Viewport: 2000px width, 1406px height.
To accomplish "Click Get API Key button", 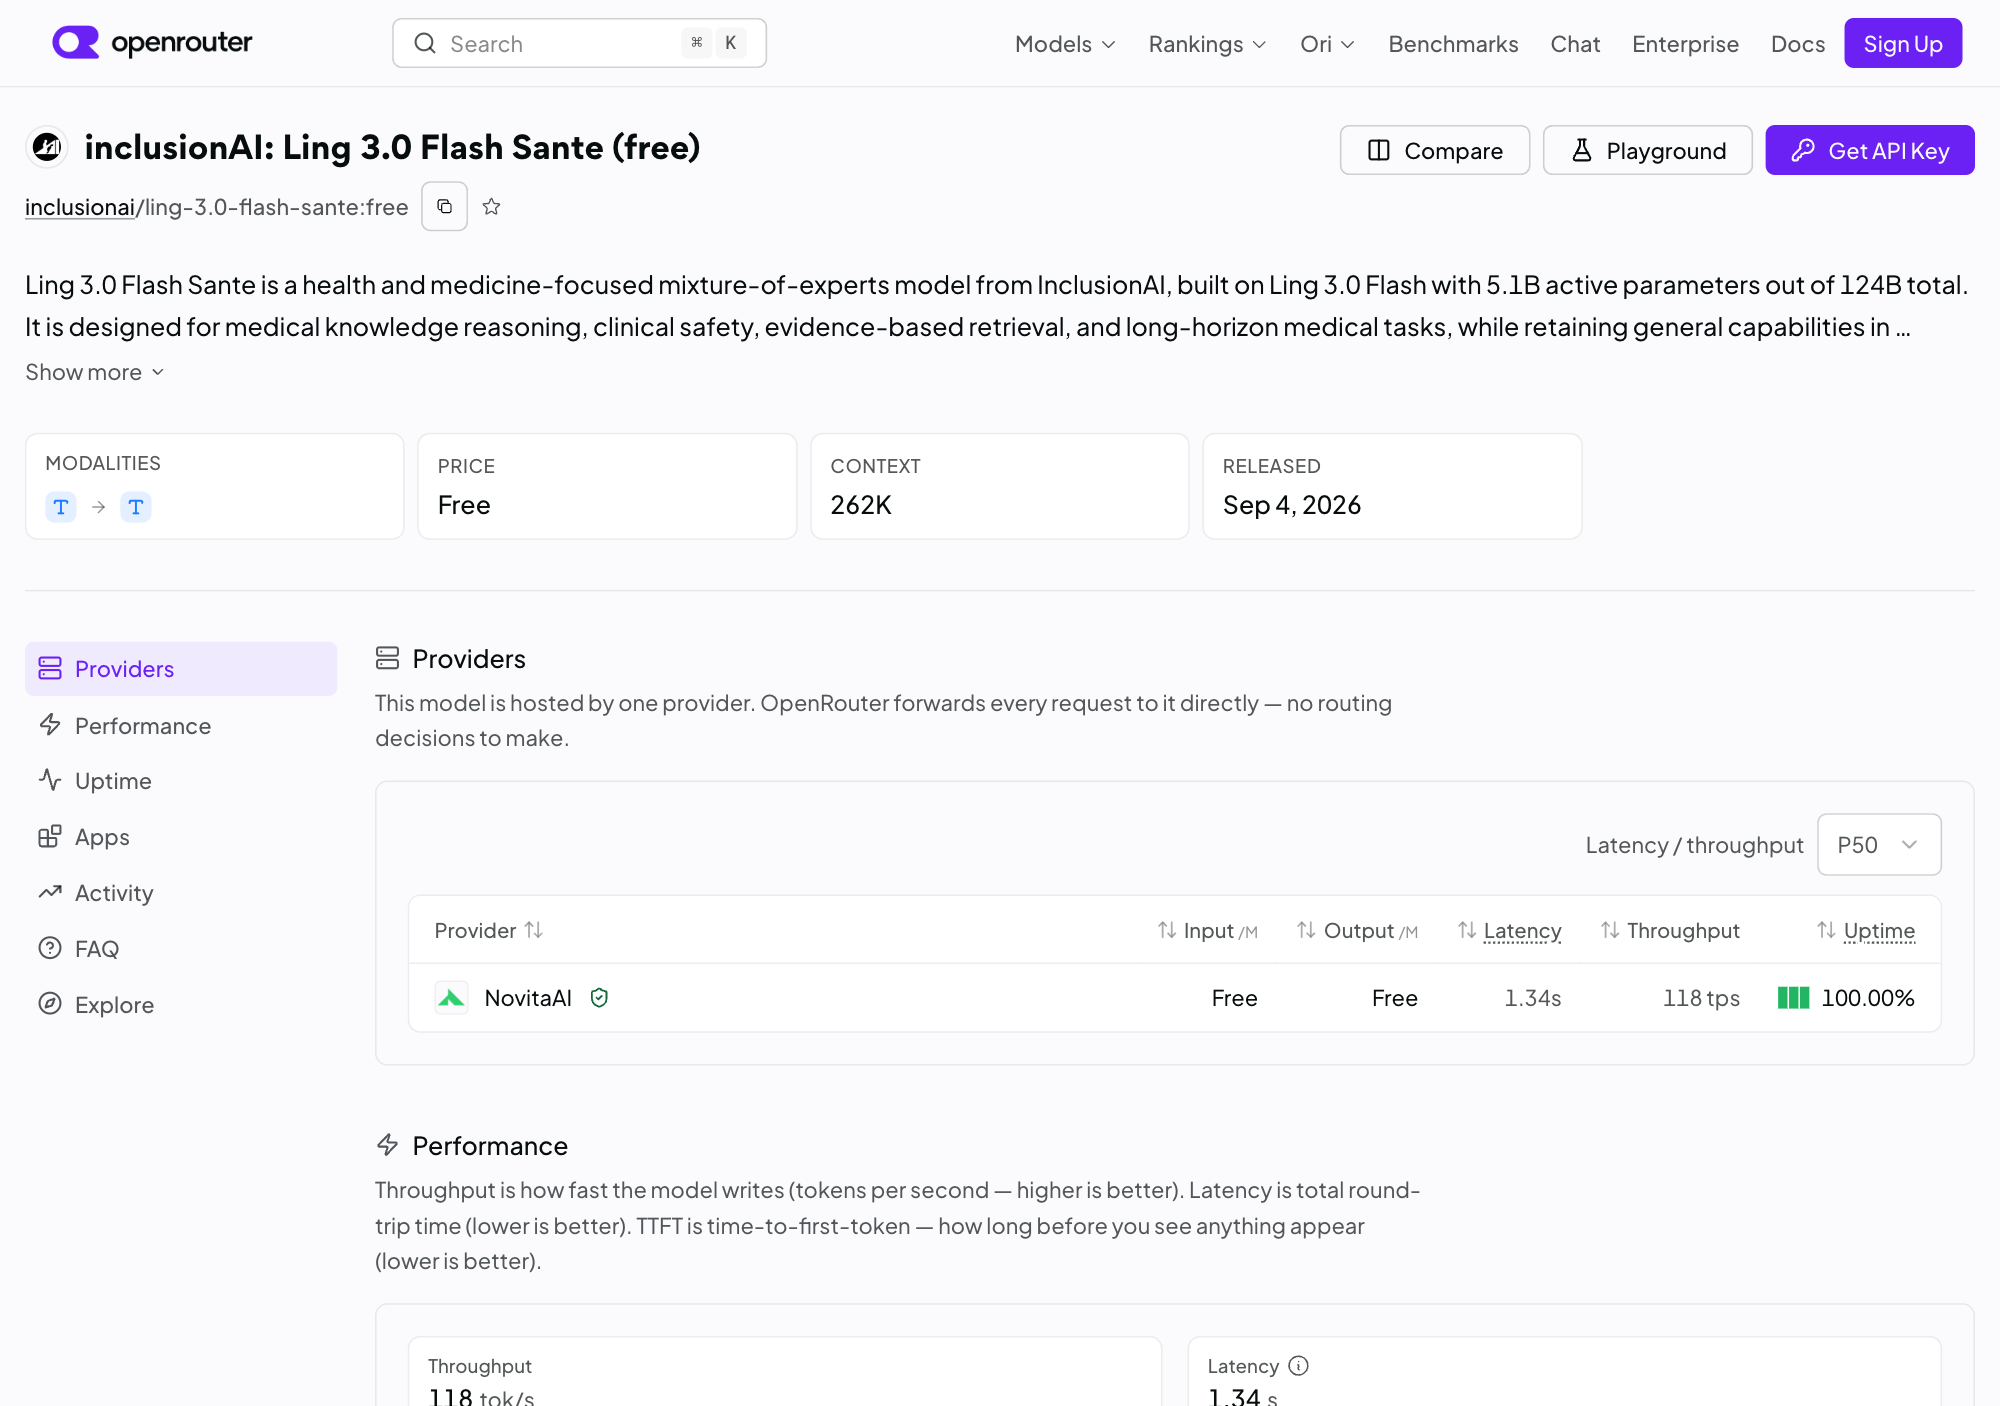I will click(x=1869, y=150).
